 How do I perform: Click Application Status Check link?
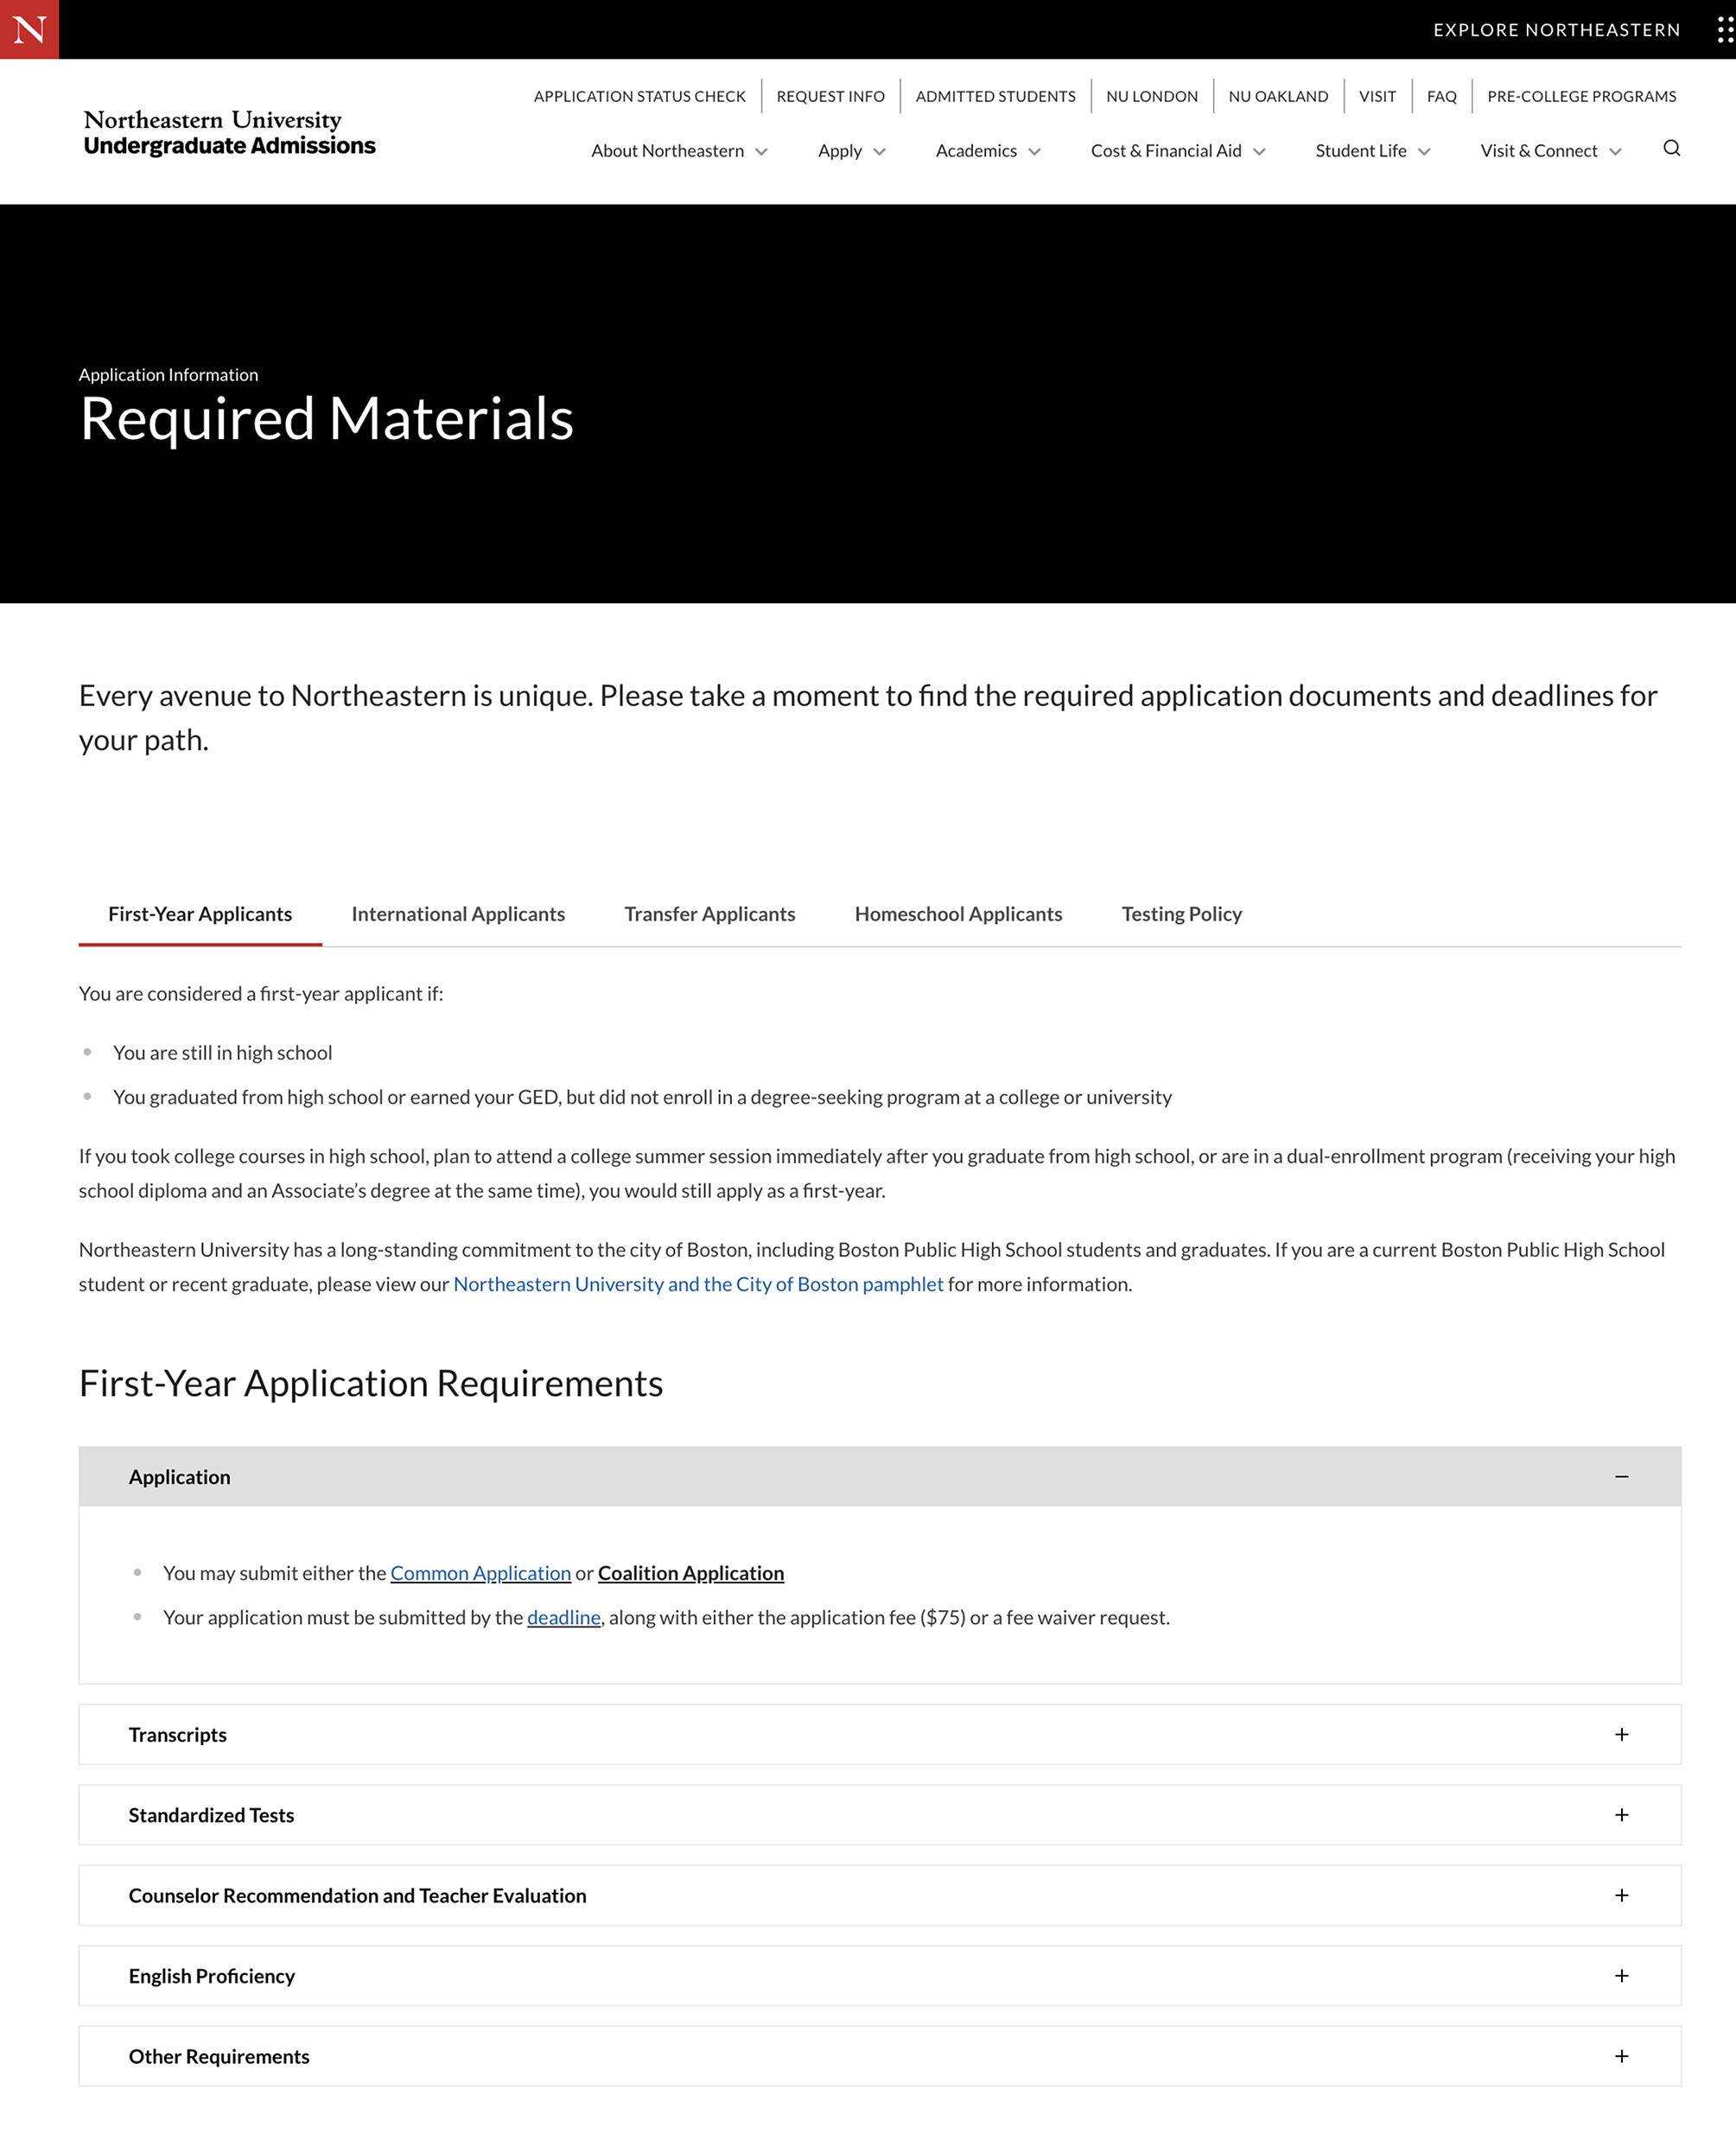[639, 96]
